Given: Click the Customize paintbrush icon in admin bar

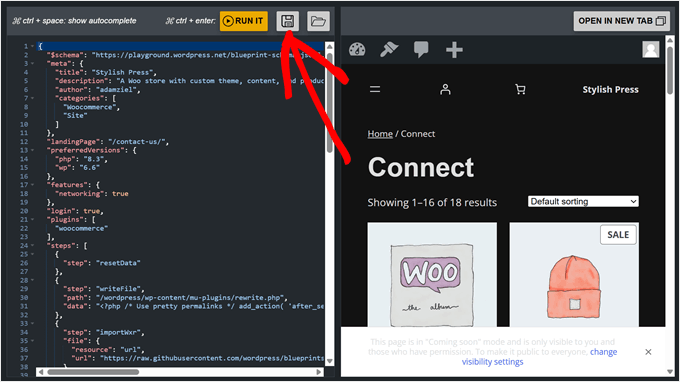Looking at the screenshot, I should coord(389,50).
